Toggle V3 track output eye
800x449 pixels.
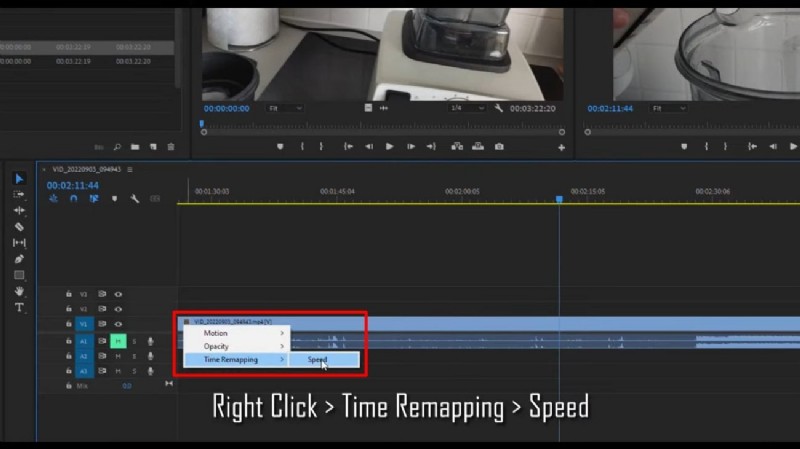click(x=118, y=294)
